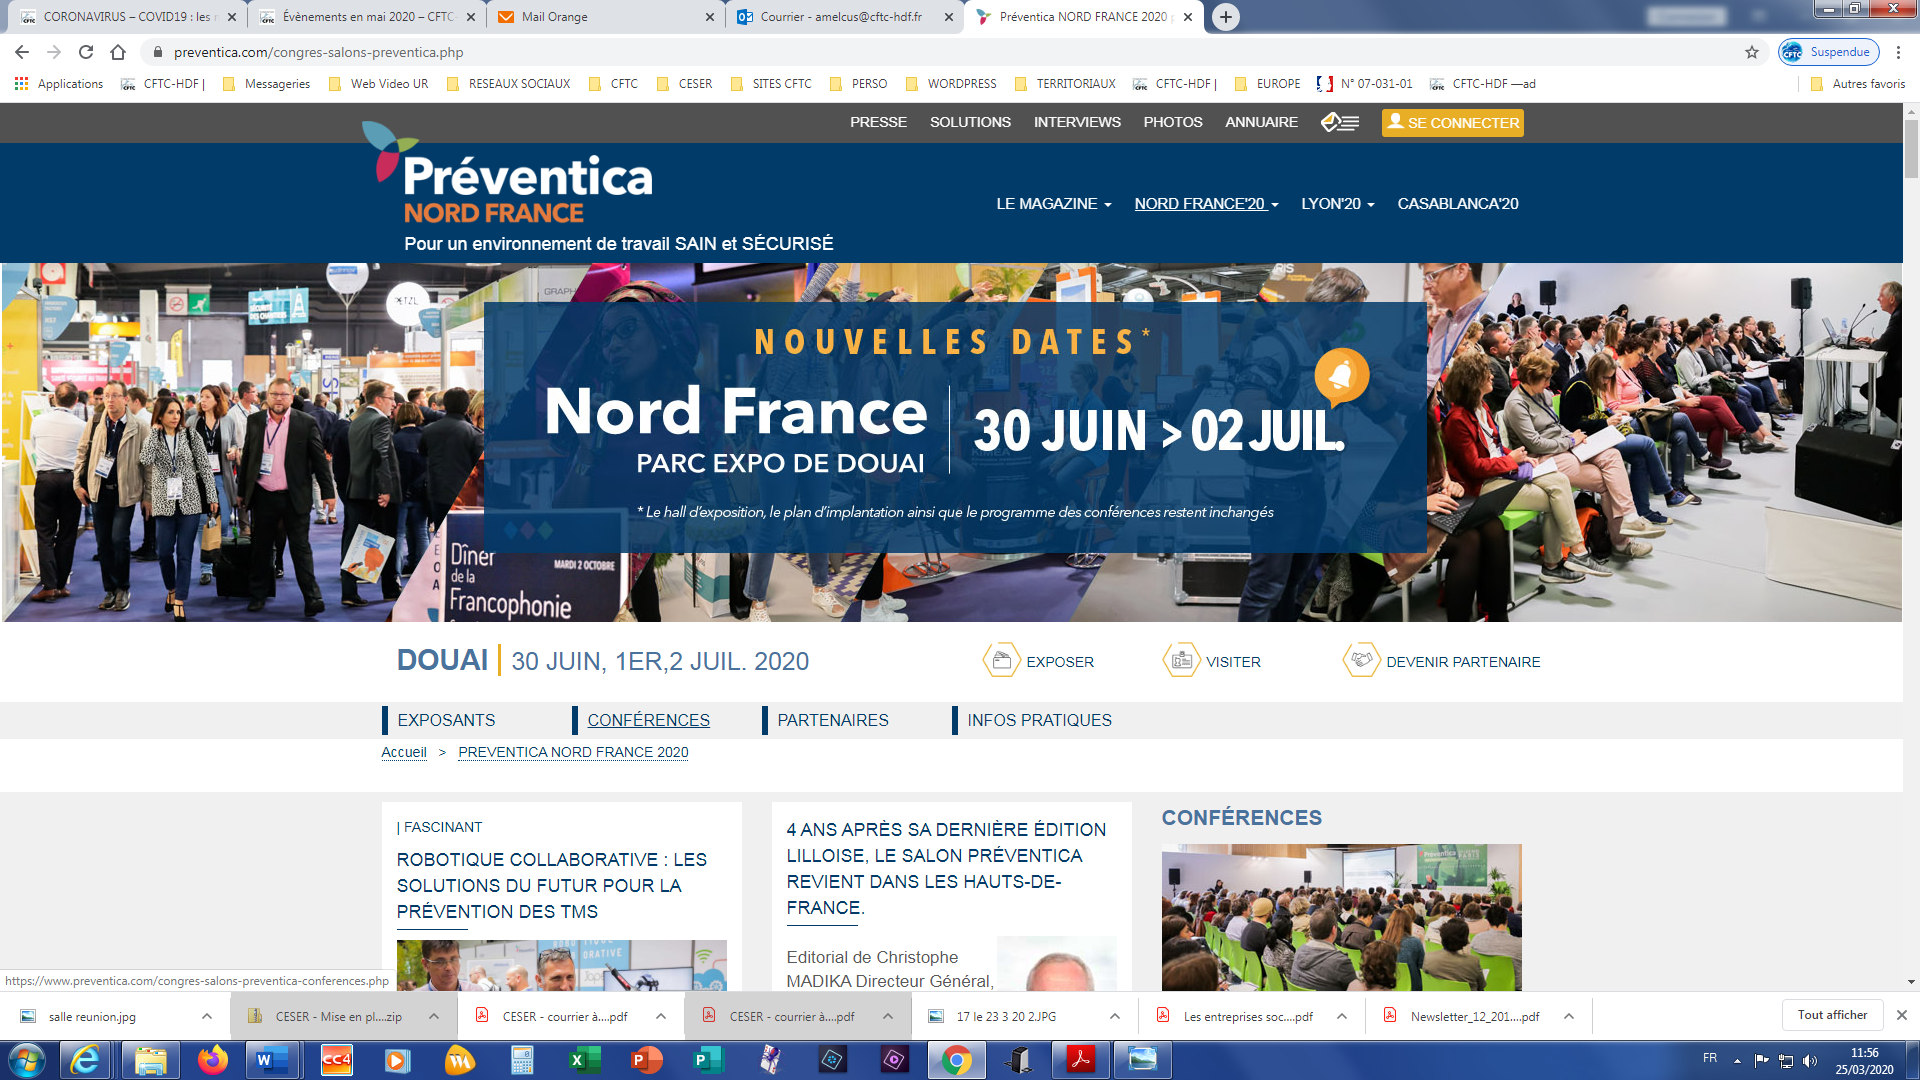The width and height of the screenshot is (1920, 1080).
Task: Open the Suspendue profile button
Action: pyautogui.click(x=1828, y=52)
